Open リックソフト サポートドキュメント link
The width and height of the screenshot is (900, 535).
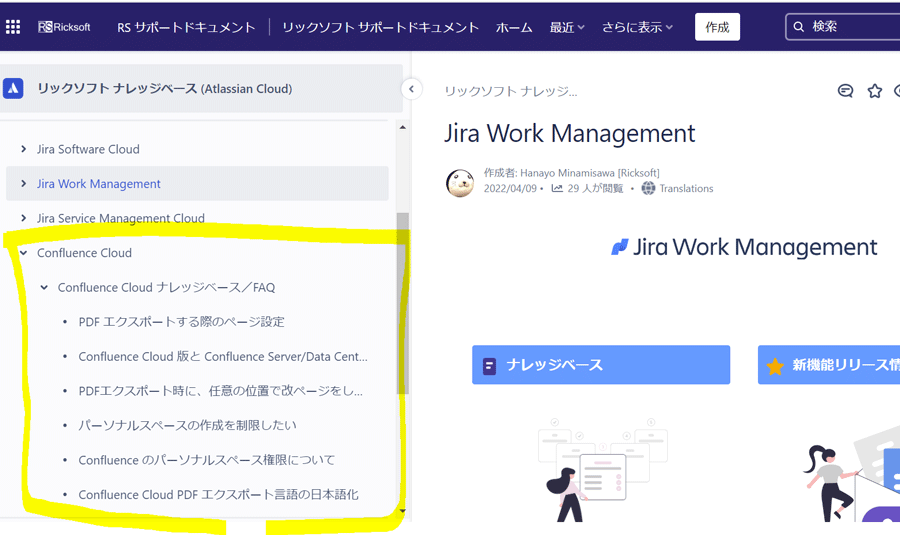click(x=380, y=27)
